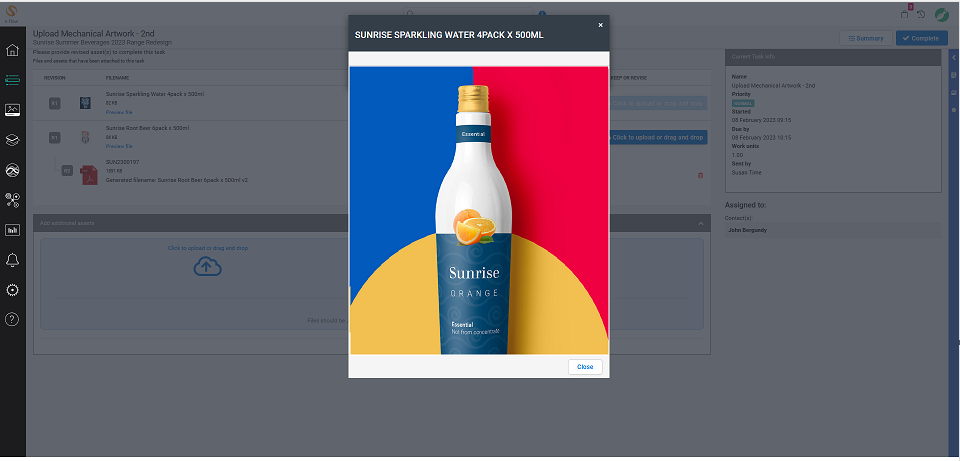The width and height of the screenshot is (960, 461).
Task: Open the basket icon with badge
Action: click(905, 13)
